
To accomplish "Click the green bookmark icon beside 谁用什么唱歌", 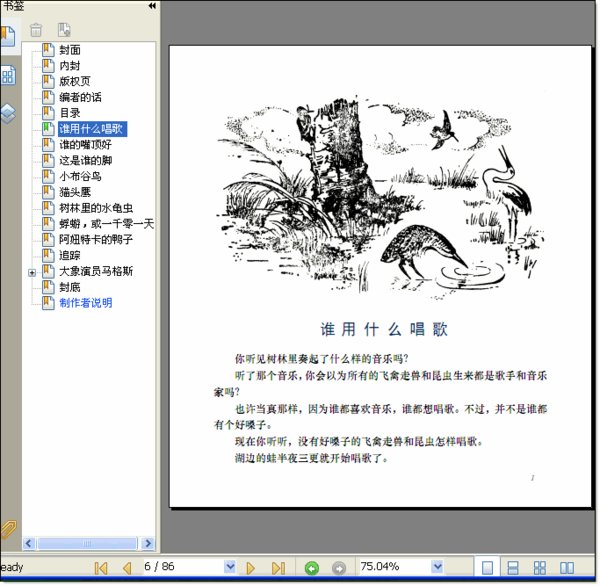I will pyautogui.click(x=48, y=128).
